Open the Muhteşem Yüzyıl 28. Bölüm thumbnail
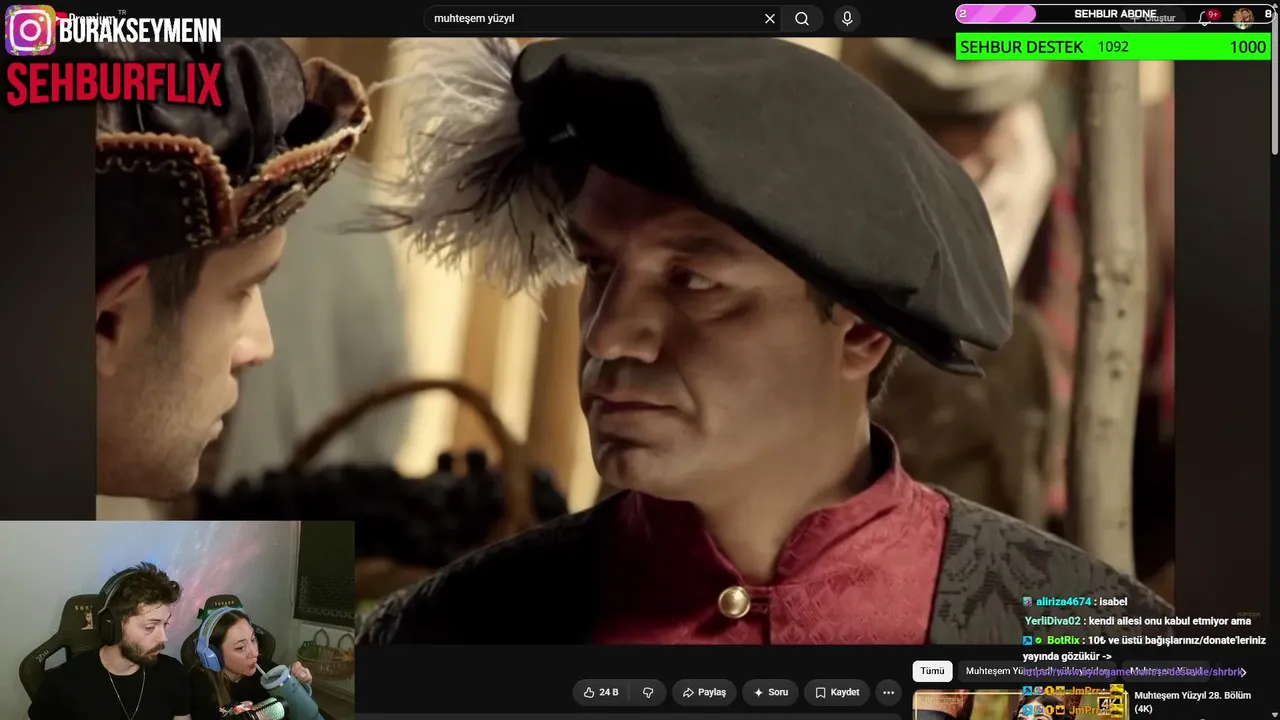This screenshot has width=1280, height=720. point(1020,704)
